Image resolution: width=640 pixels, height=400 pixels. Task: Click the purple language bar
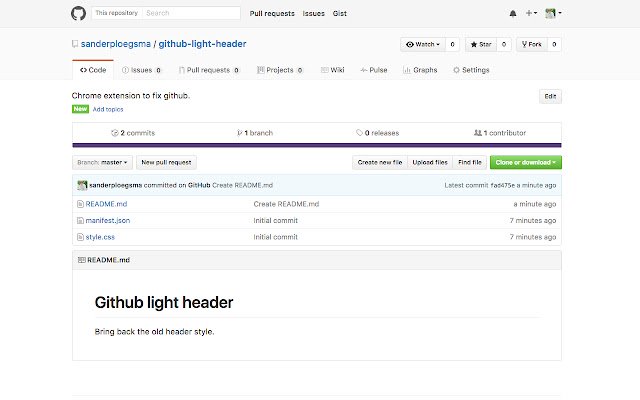[x=317, y=145]
